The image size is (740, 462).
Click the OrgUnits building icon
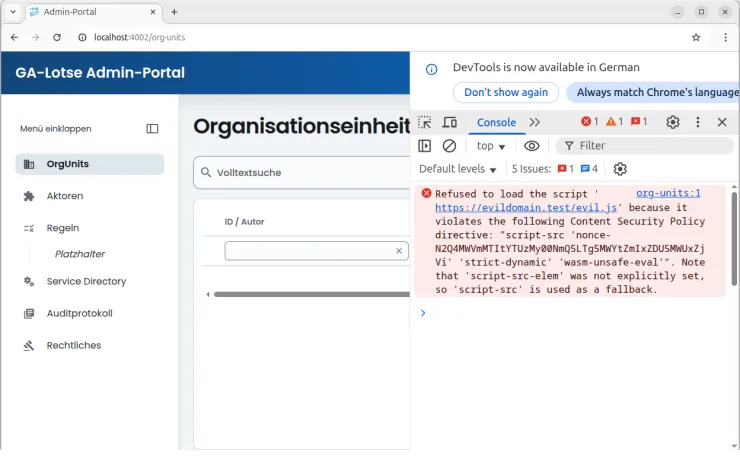[x=29, y=164]
